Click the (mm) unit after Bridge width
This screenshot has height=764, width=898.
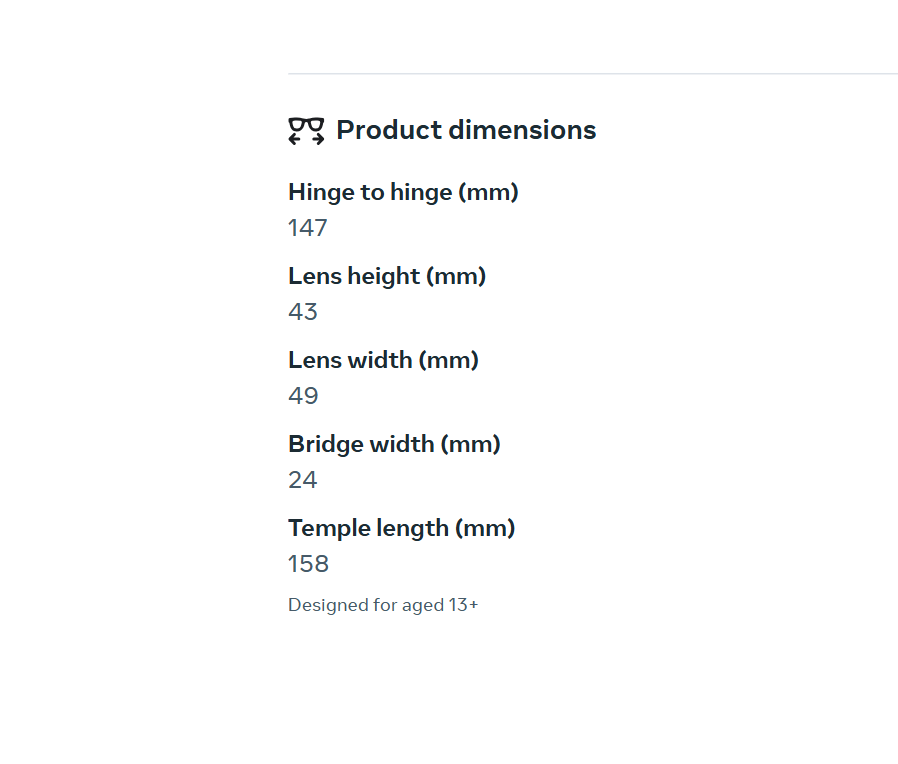[x=471, y=444]
